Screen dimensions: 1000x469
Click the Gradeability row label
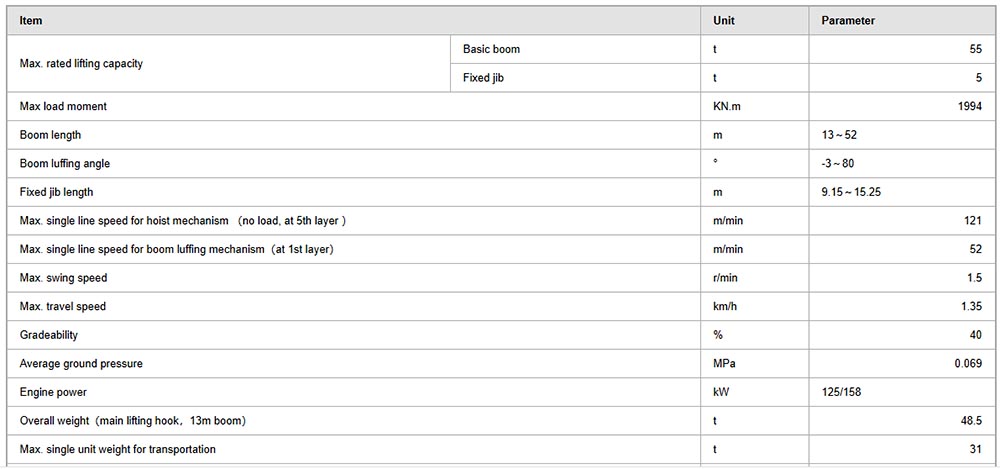[x=48, y=335]
